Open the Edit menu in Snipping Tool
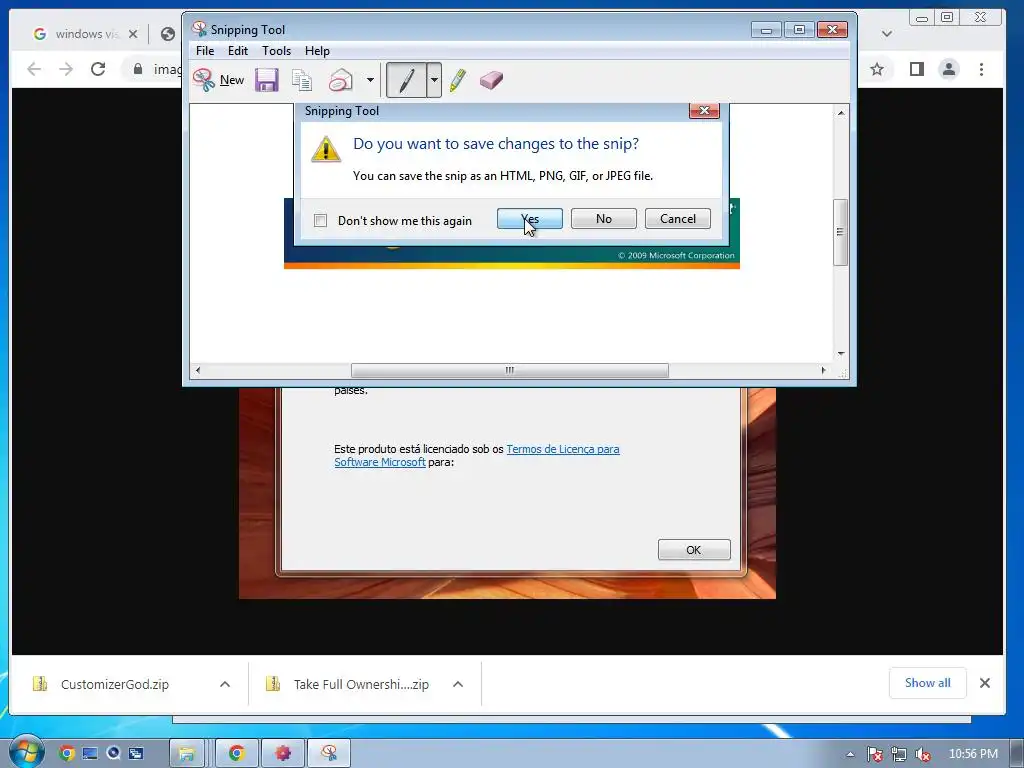The width and height of the screenshot is (1024, 768). (238, 51)
